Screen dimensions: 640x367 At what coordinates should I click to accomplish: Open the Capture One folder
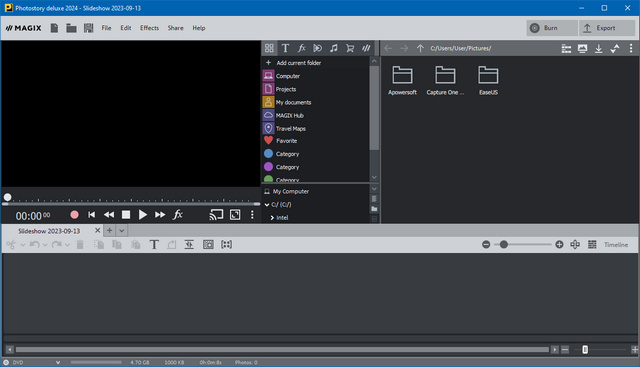point(445,80)
